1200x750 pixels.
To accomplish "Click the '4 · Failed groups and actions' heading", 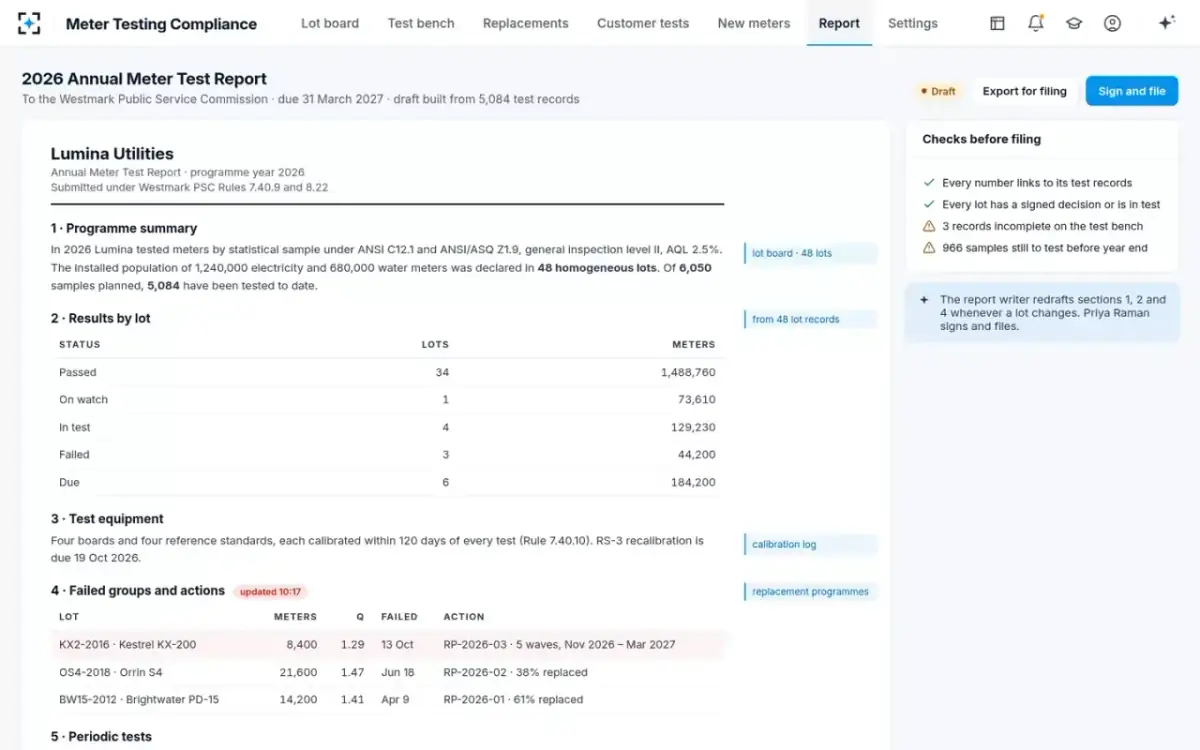I will (138, 591).
